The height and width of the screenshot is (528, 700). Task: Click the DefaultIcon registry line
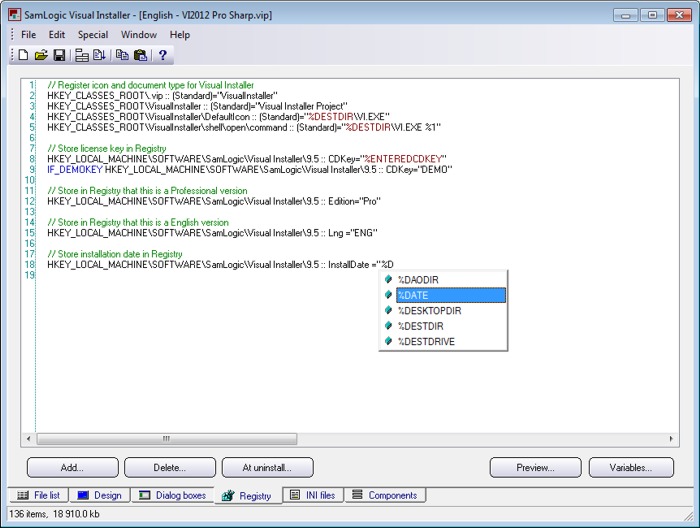click(x=218, y=117)
